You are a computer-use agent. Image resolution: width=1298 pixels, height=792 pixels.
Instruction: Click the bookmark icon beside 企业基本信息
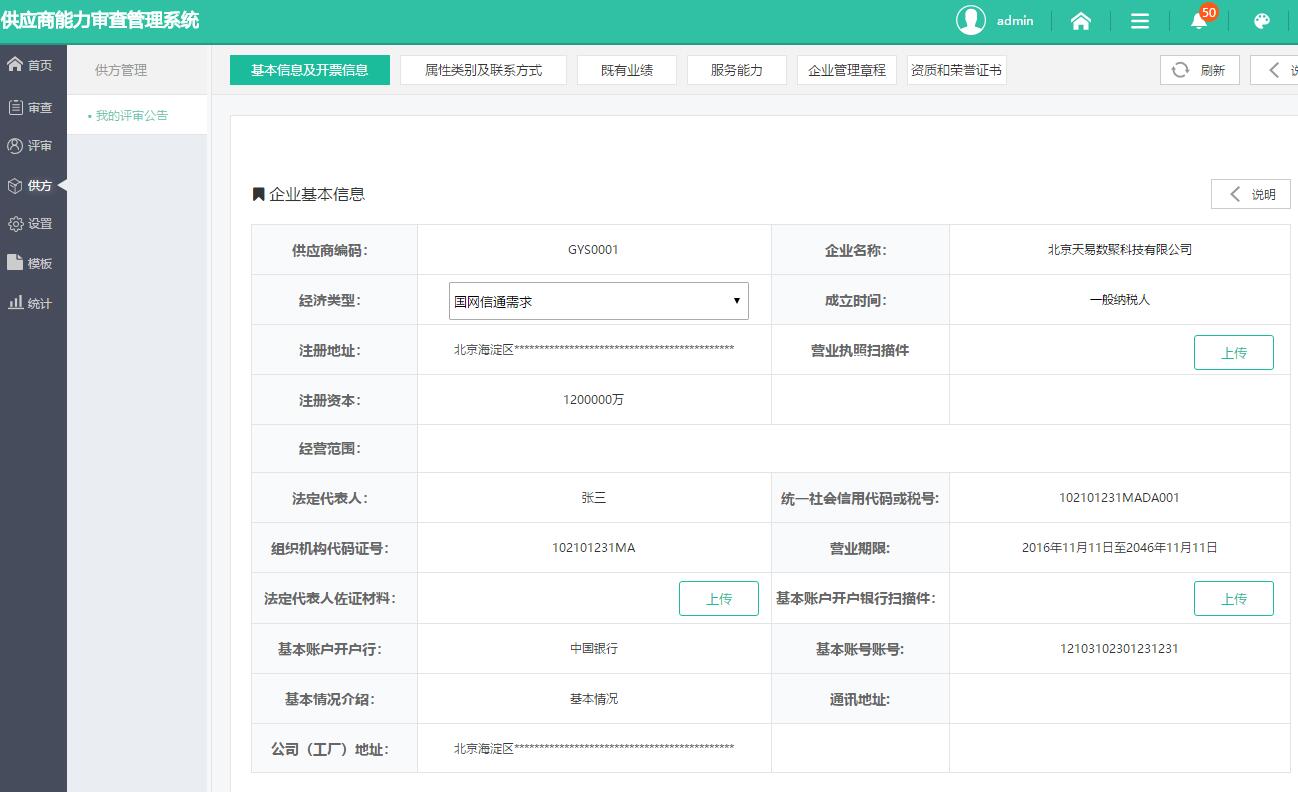258,194
